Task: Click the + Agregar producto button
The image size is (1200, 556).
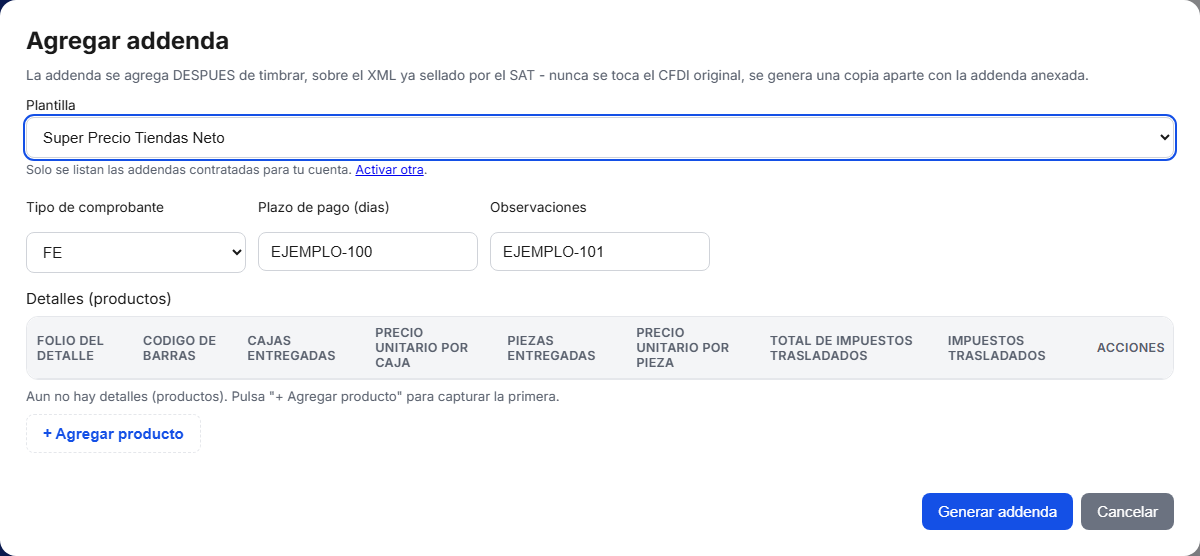Action: pyautogui.click(x=113, y=434)
